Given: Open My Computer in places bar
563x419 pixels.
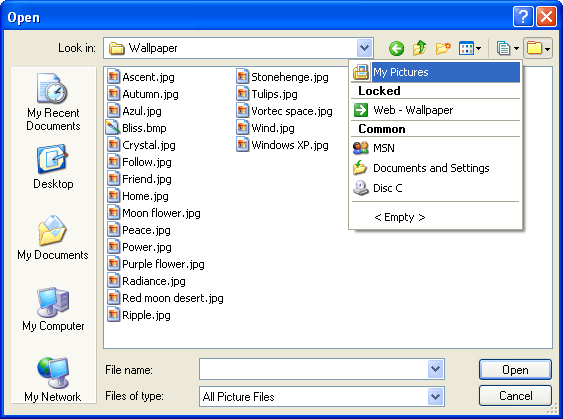Looking at the screenshot, I should pos(53,309).
